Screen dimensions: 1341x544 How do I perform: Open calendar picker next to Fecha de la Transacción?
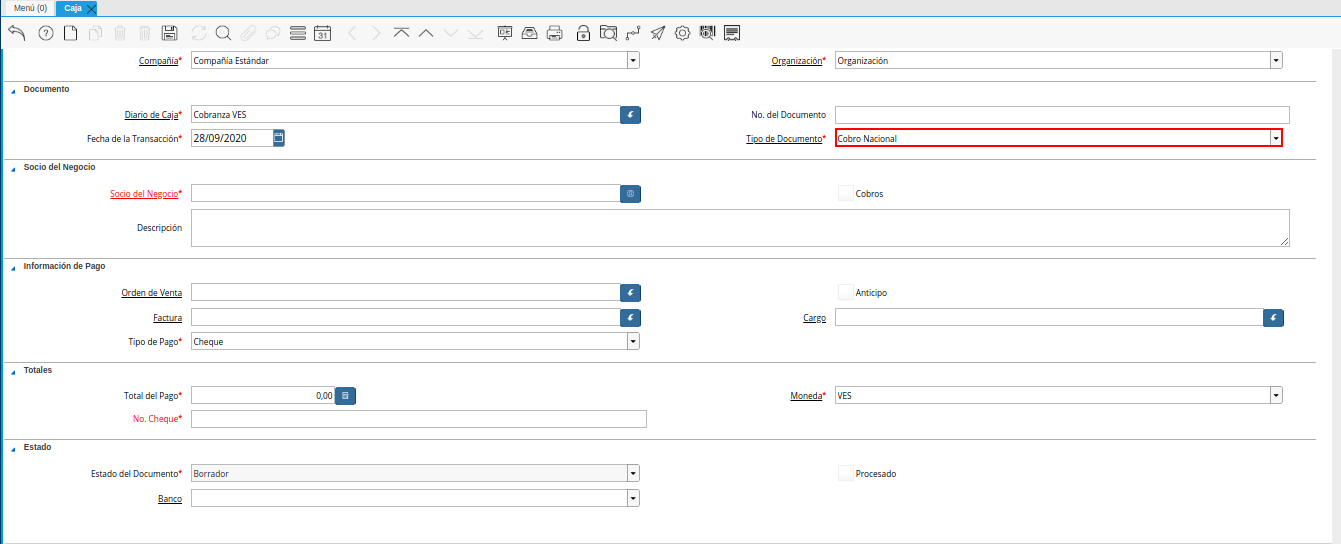tap(279, 138)
